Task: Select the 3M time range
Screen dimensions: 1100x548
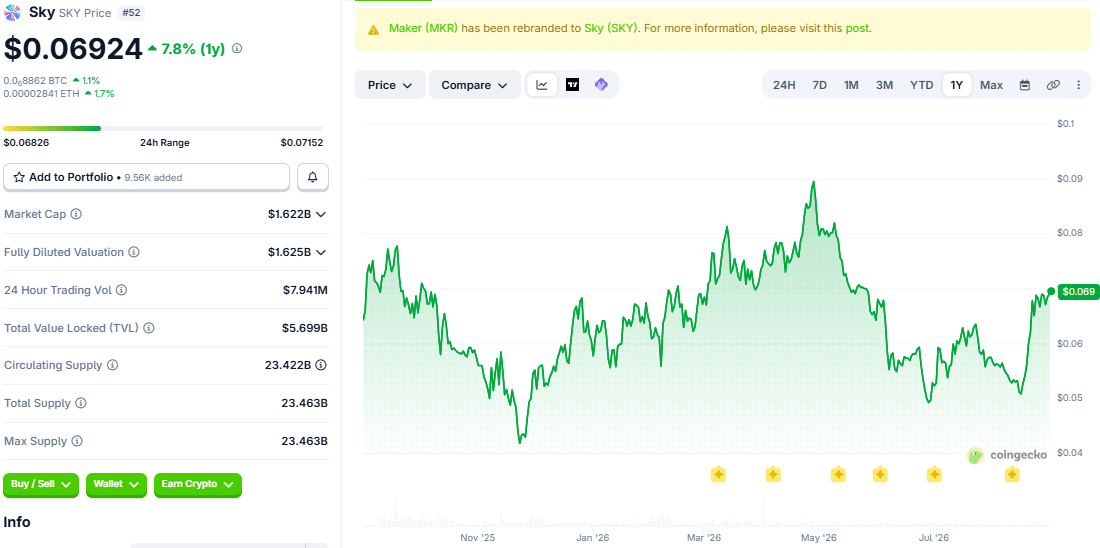Action: click(x=884, y=85)
